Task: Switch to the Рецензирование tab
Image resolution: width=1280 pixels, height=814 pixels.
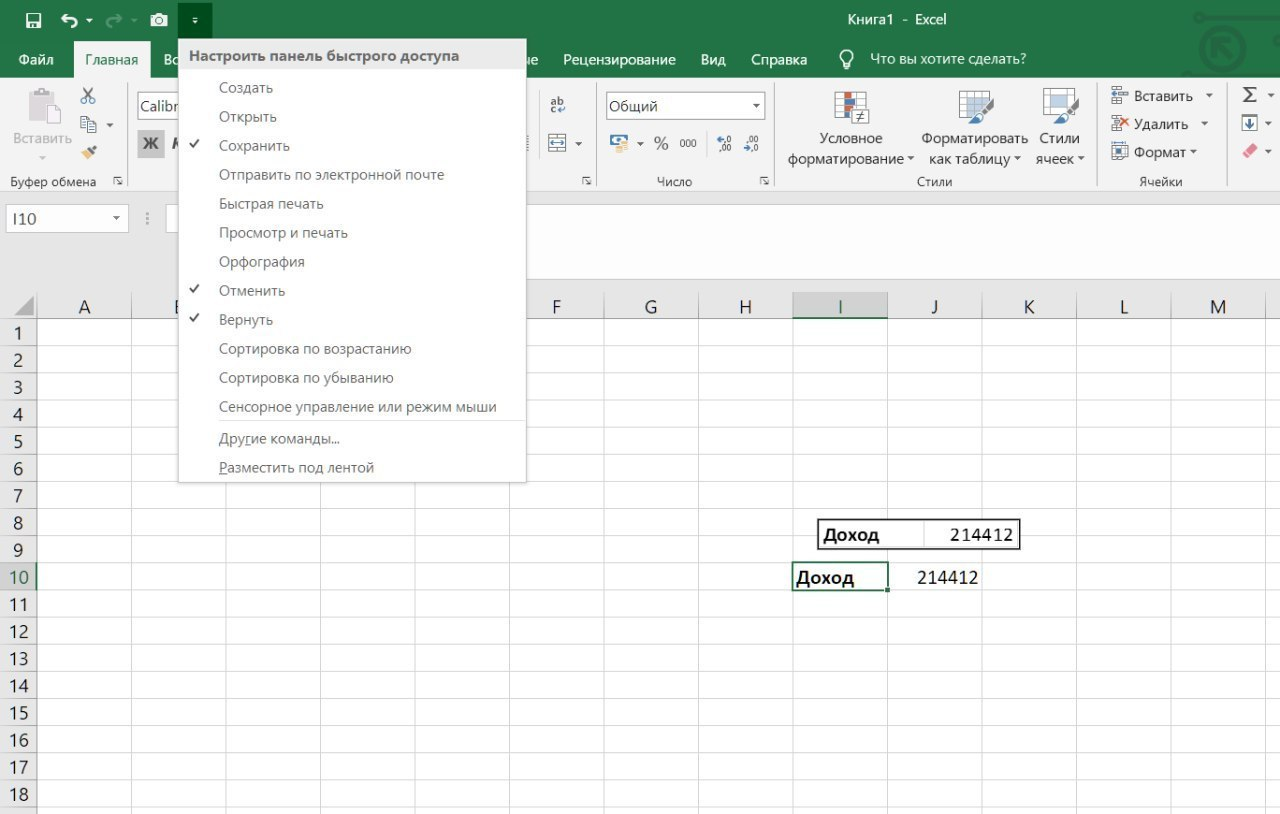Action: coord(619,59)
